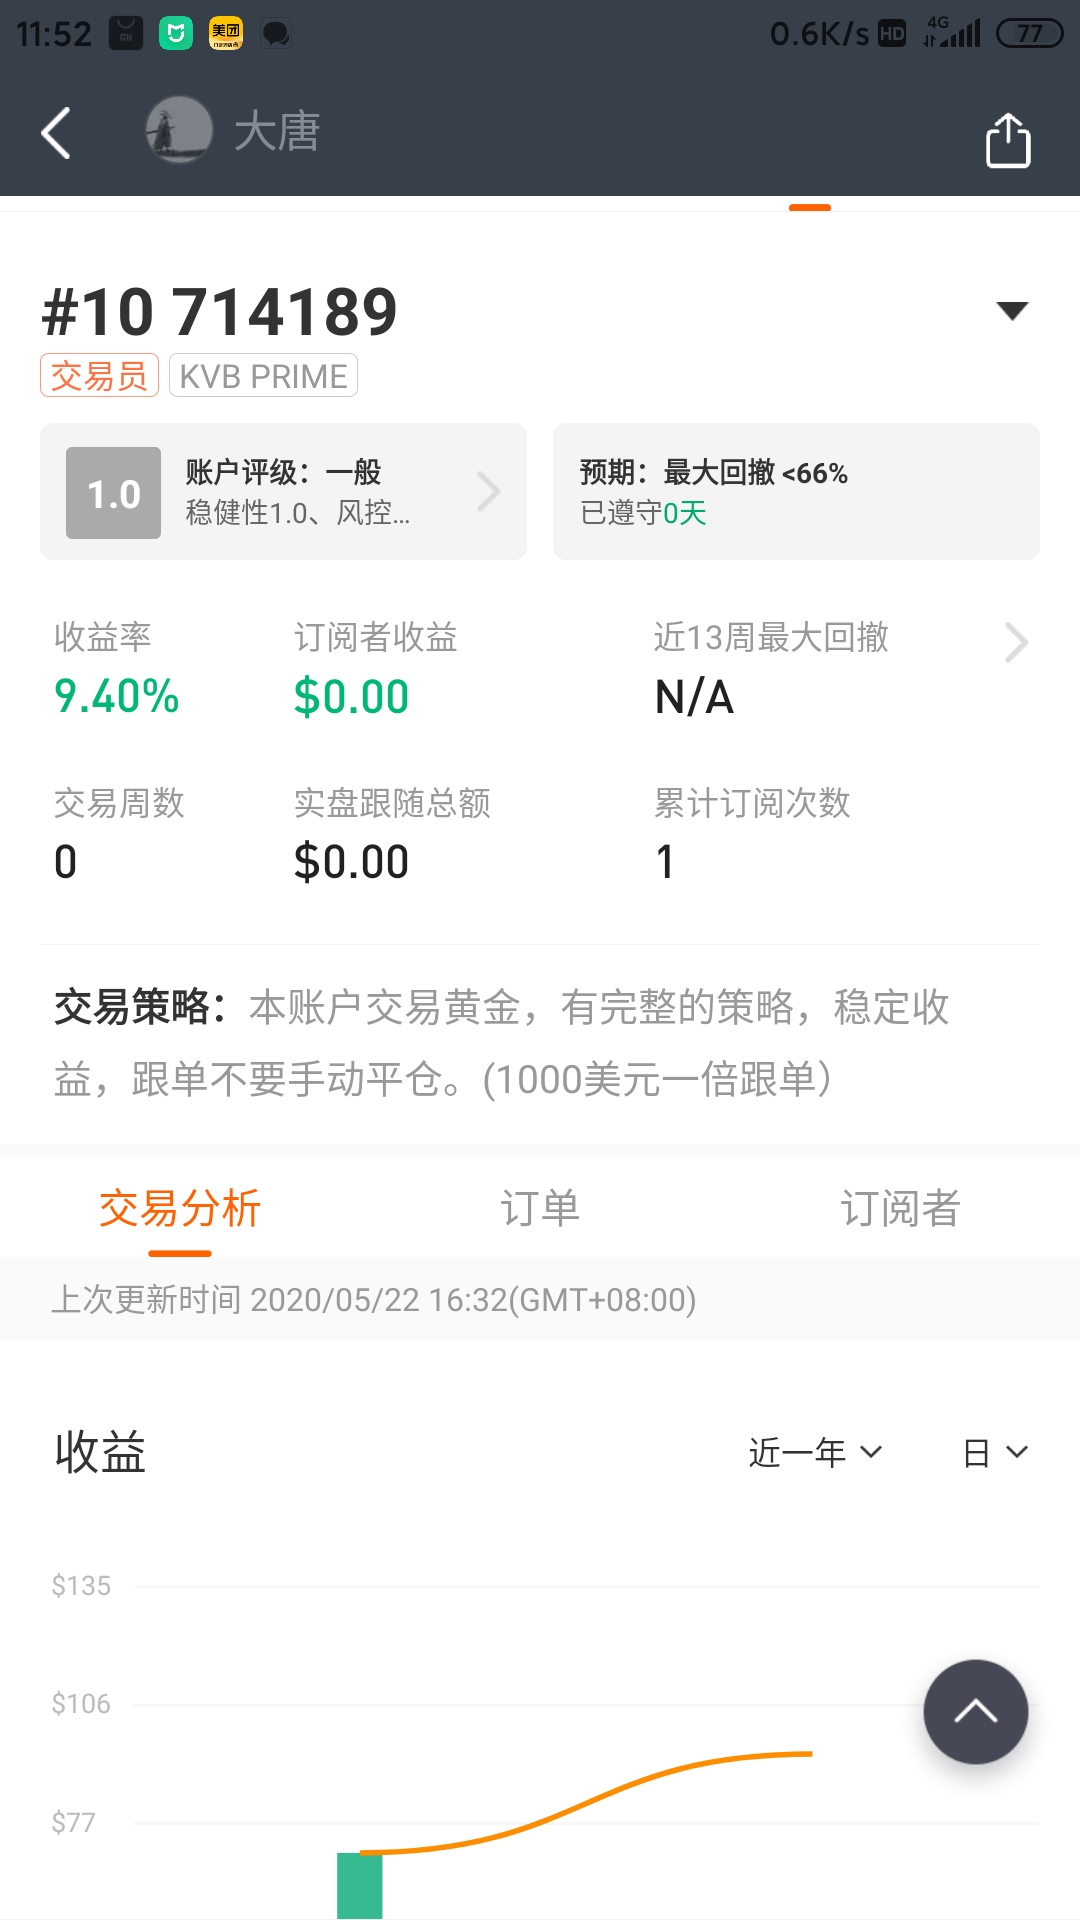
Task: Tap the 大唐 profile avatar
Action: coord(179,130)
